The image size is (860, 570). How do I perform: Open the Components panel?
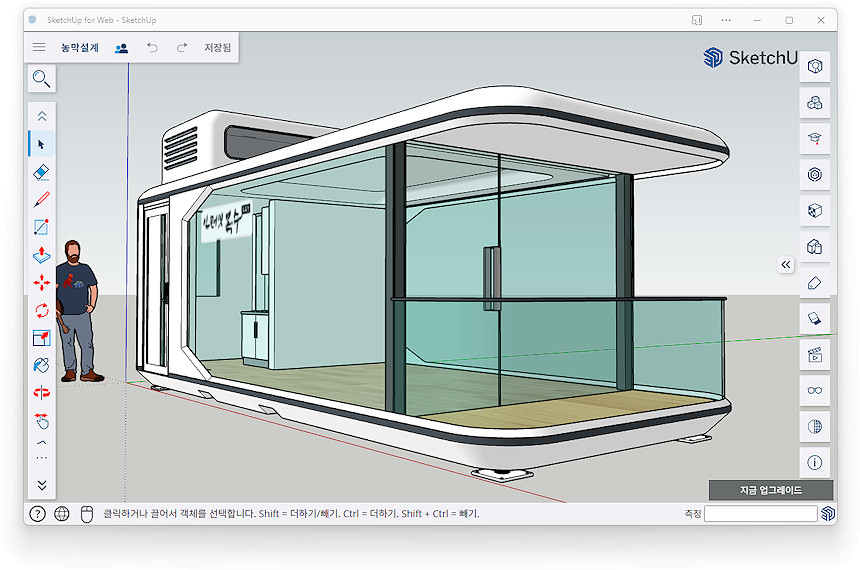(814, 103)
